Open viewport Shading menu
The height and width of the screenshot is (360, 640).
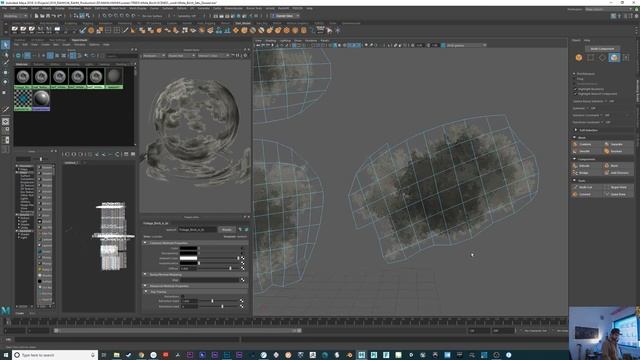[271, 40]
